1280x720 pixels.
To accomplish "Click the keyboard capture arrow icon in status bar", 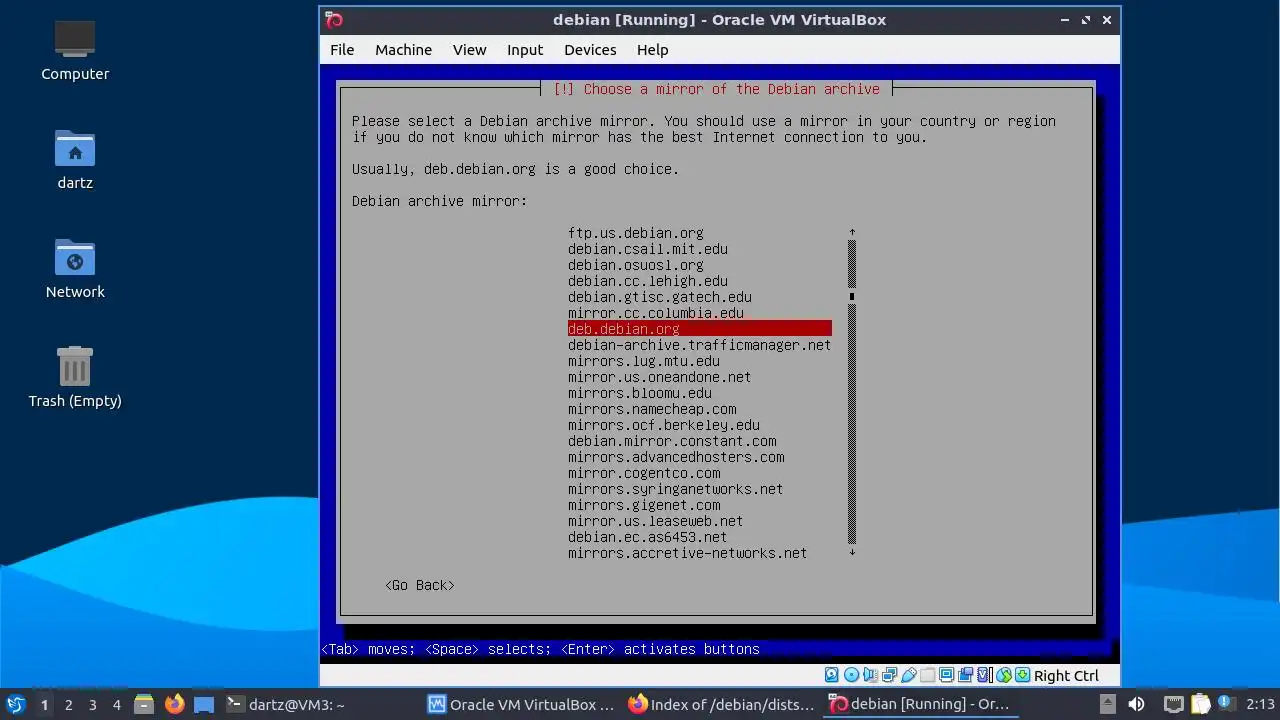I will point(1022,676).
